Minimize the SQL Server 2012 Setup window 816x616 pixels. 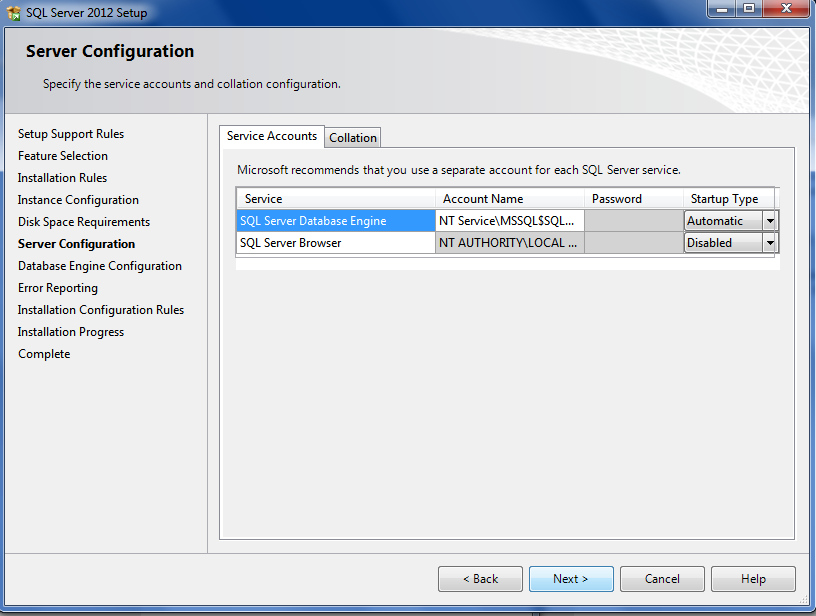click(722, 9)
